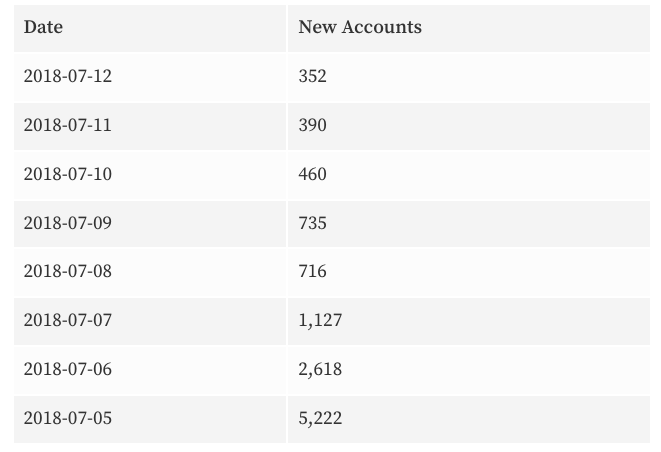Click the 352 new accounts value

(312, 76)
